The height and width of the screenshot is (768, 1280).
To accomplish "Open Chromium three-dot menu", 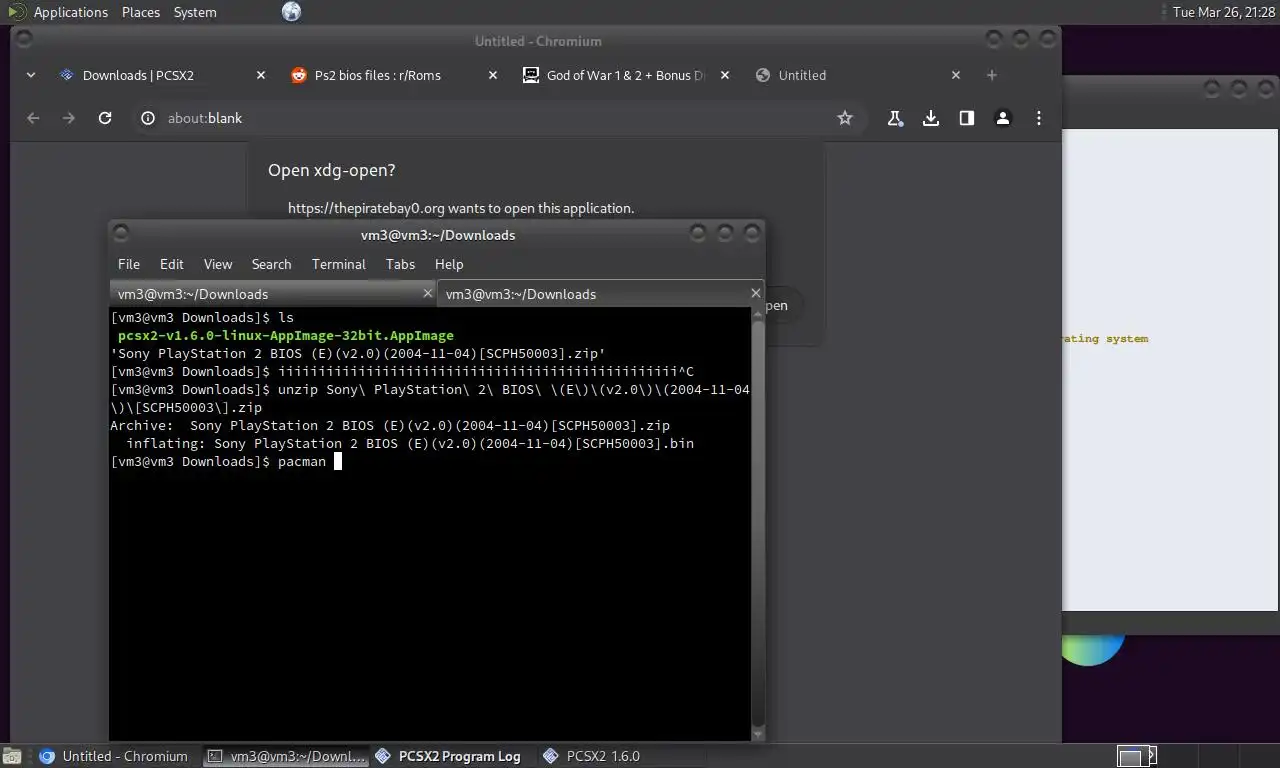I will (x=1039, y=118).
